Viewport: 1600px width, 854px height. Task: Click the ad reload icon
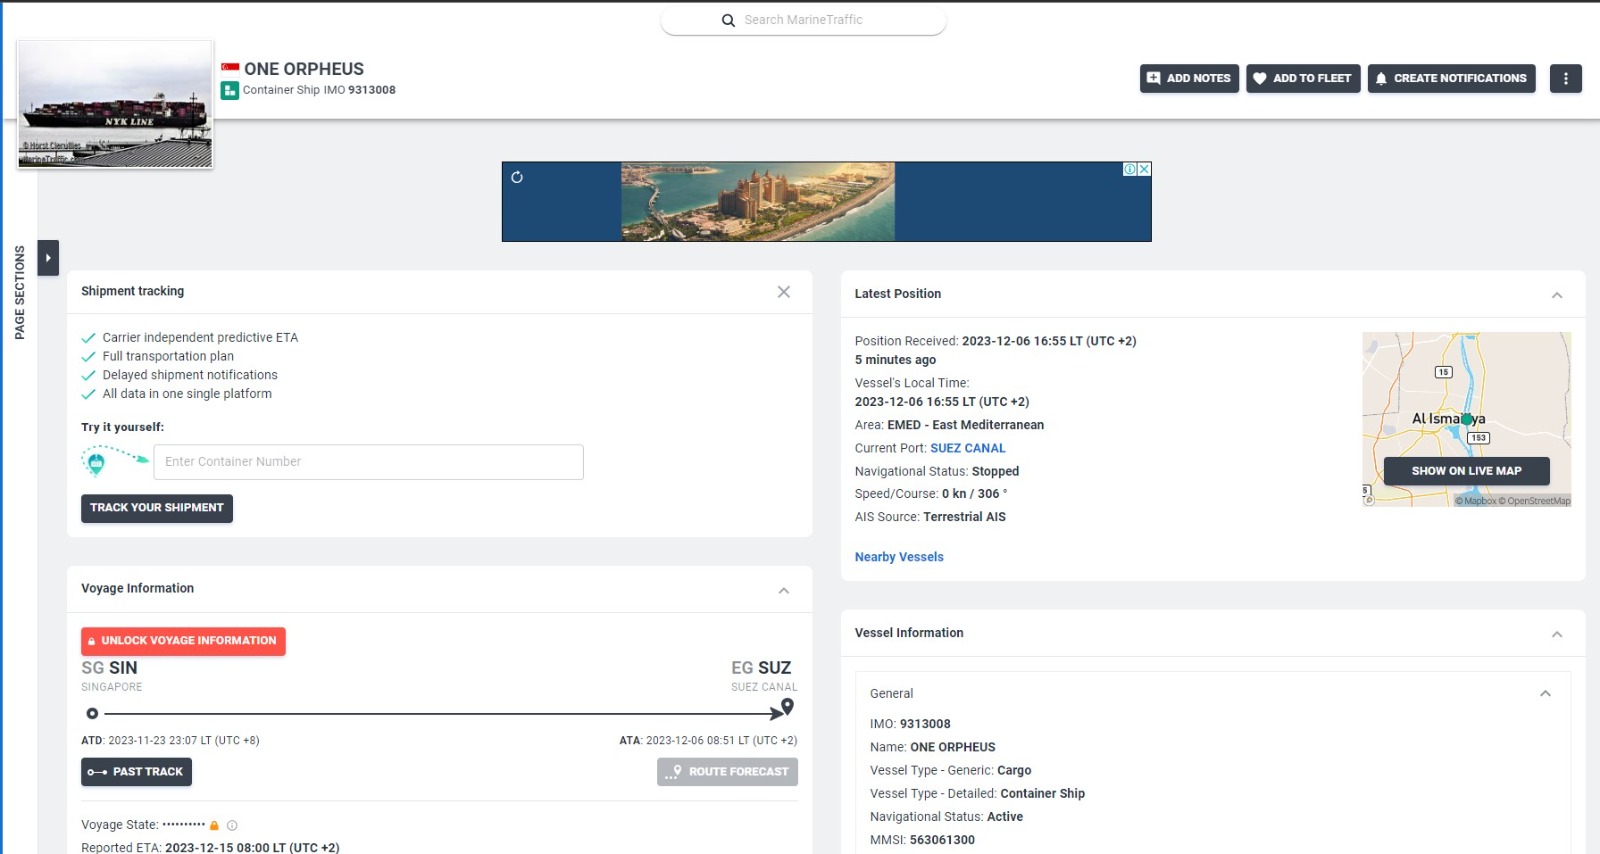coord(517,177)
